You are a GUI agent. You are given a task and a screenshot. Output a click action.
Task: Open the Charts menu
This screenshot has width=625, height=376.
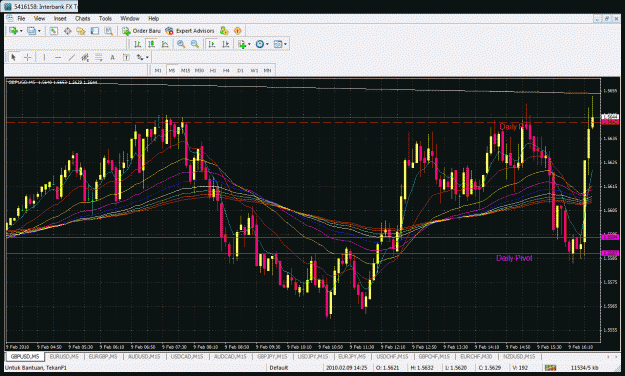pyautogui.click(x=83, y=18)
